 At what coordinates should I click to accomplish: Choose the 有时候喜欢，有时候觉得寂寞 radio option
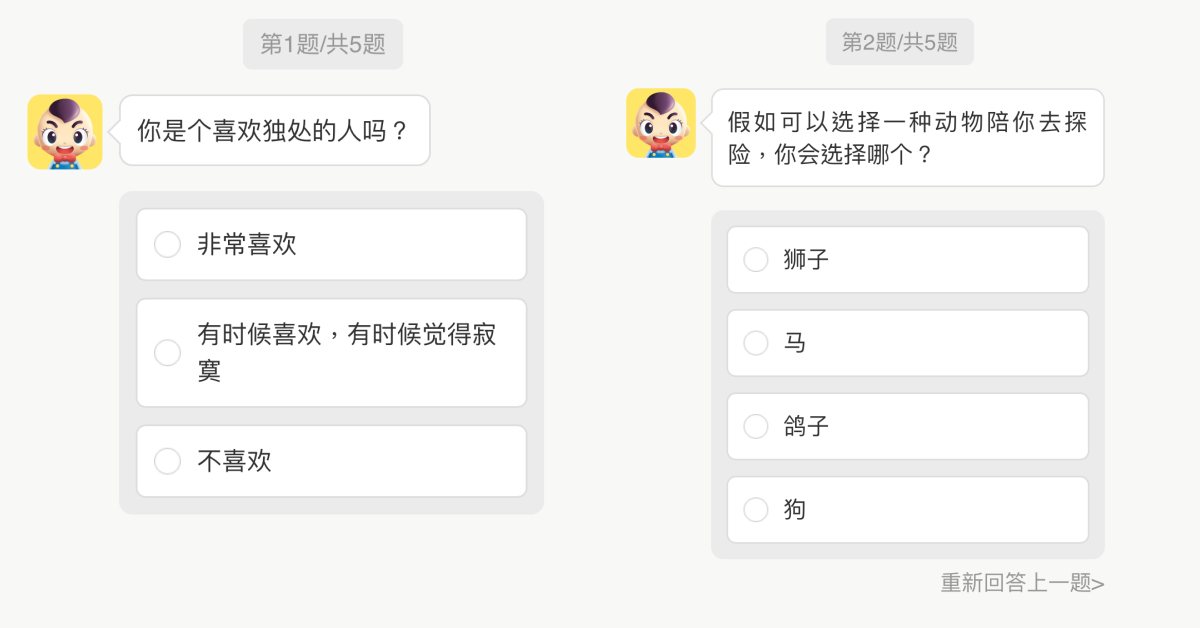[x=167, y=353]
